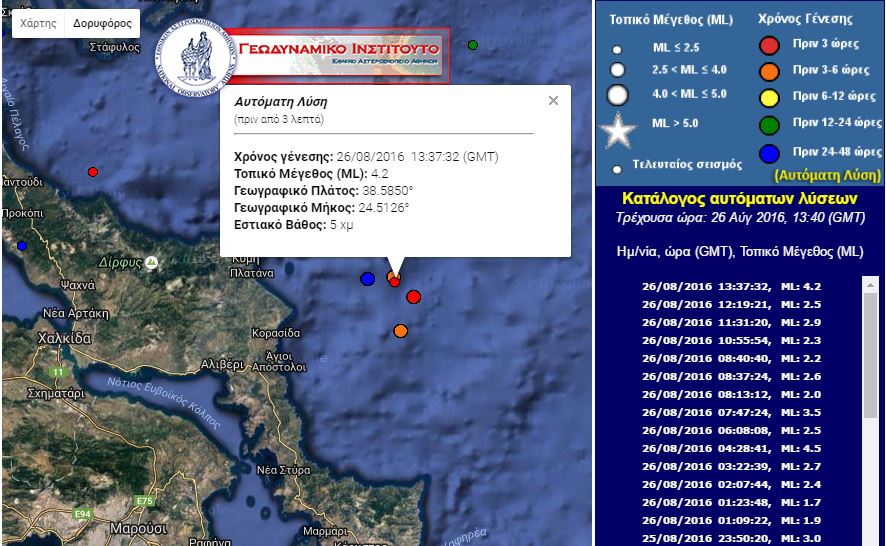This screenshot has height=546, width=886.
Task: Click the Δίρφυς mountain landmark icon
Action: pos(151,262)
